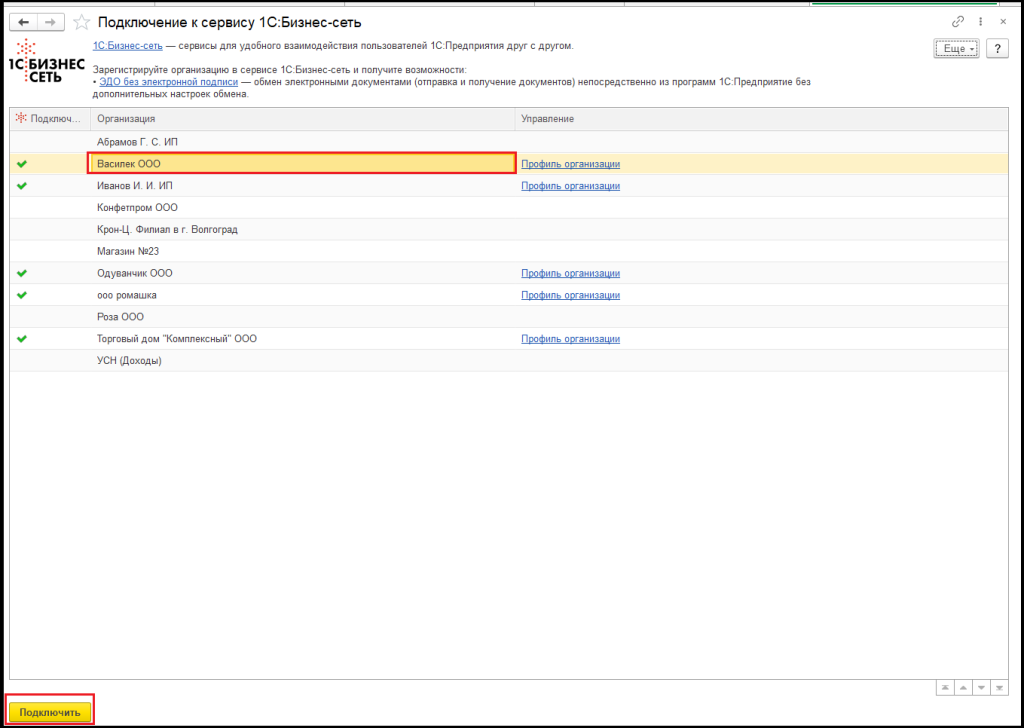
Task: Follow the 1С:Бизнес-сеть link
Action: click(128, 46)
